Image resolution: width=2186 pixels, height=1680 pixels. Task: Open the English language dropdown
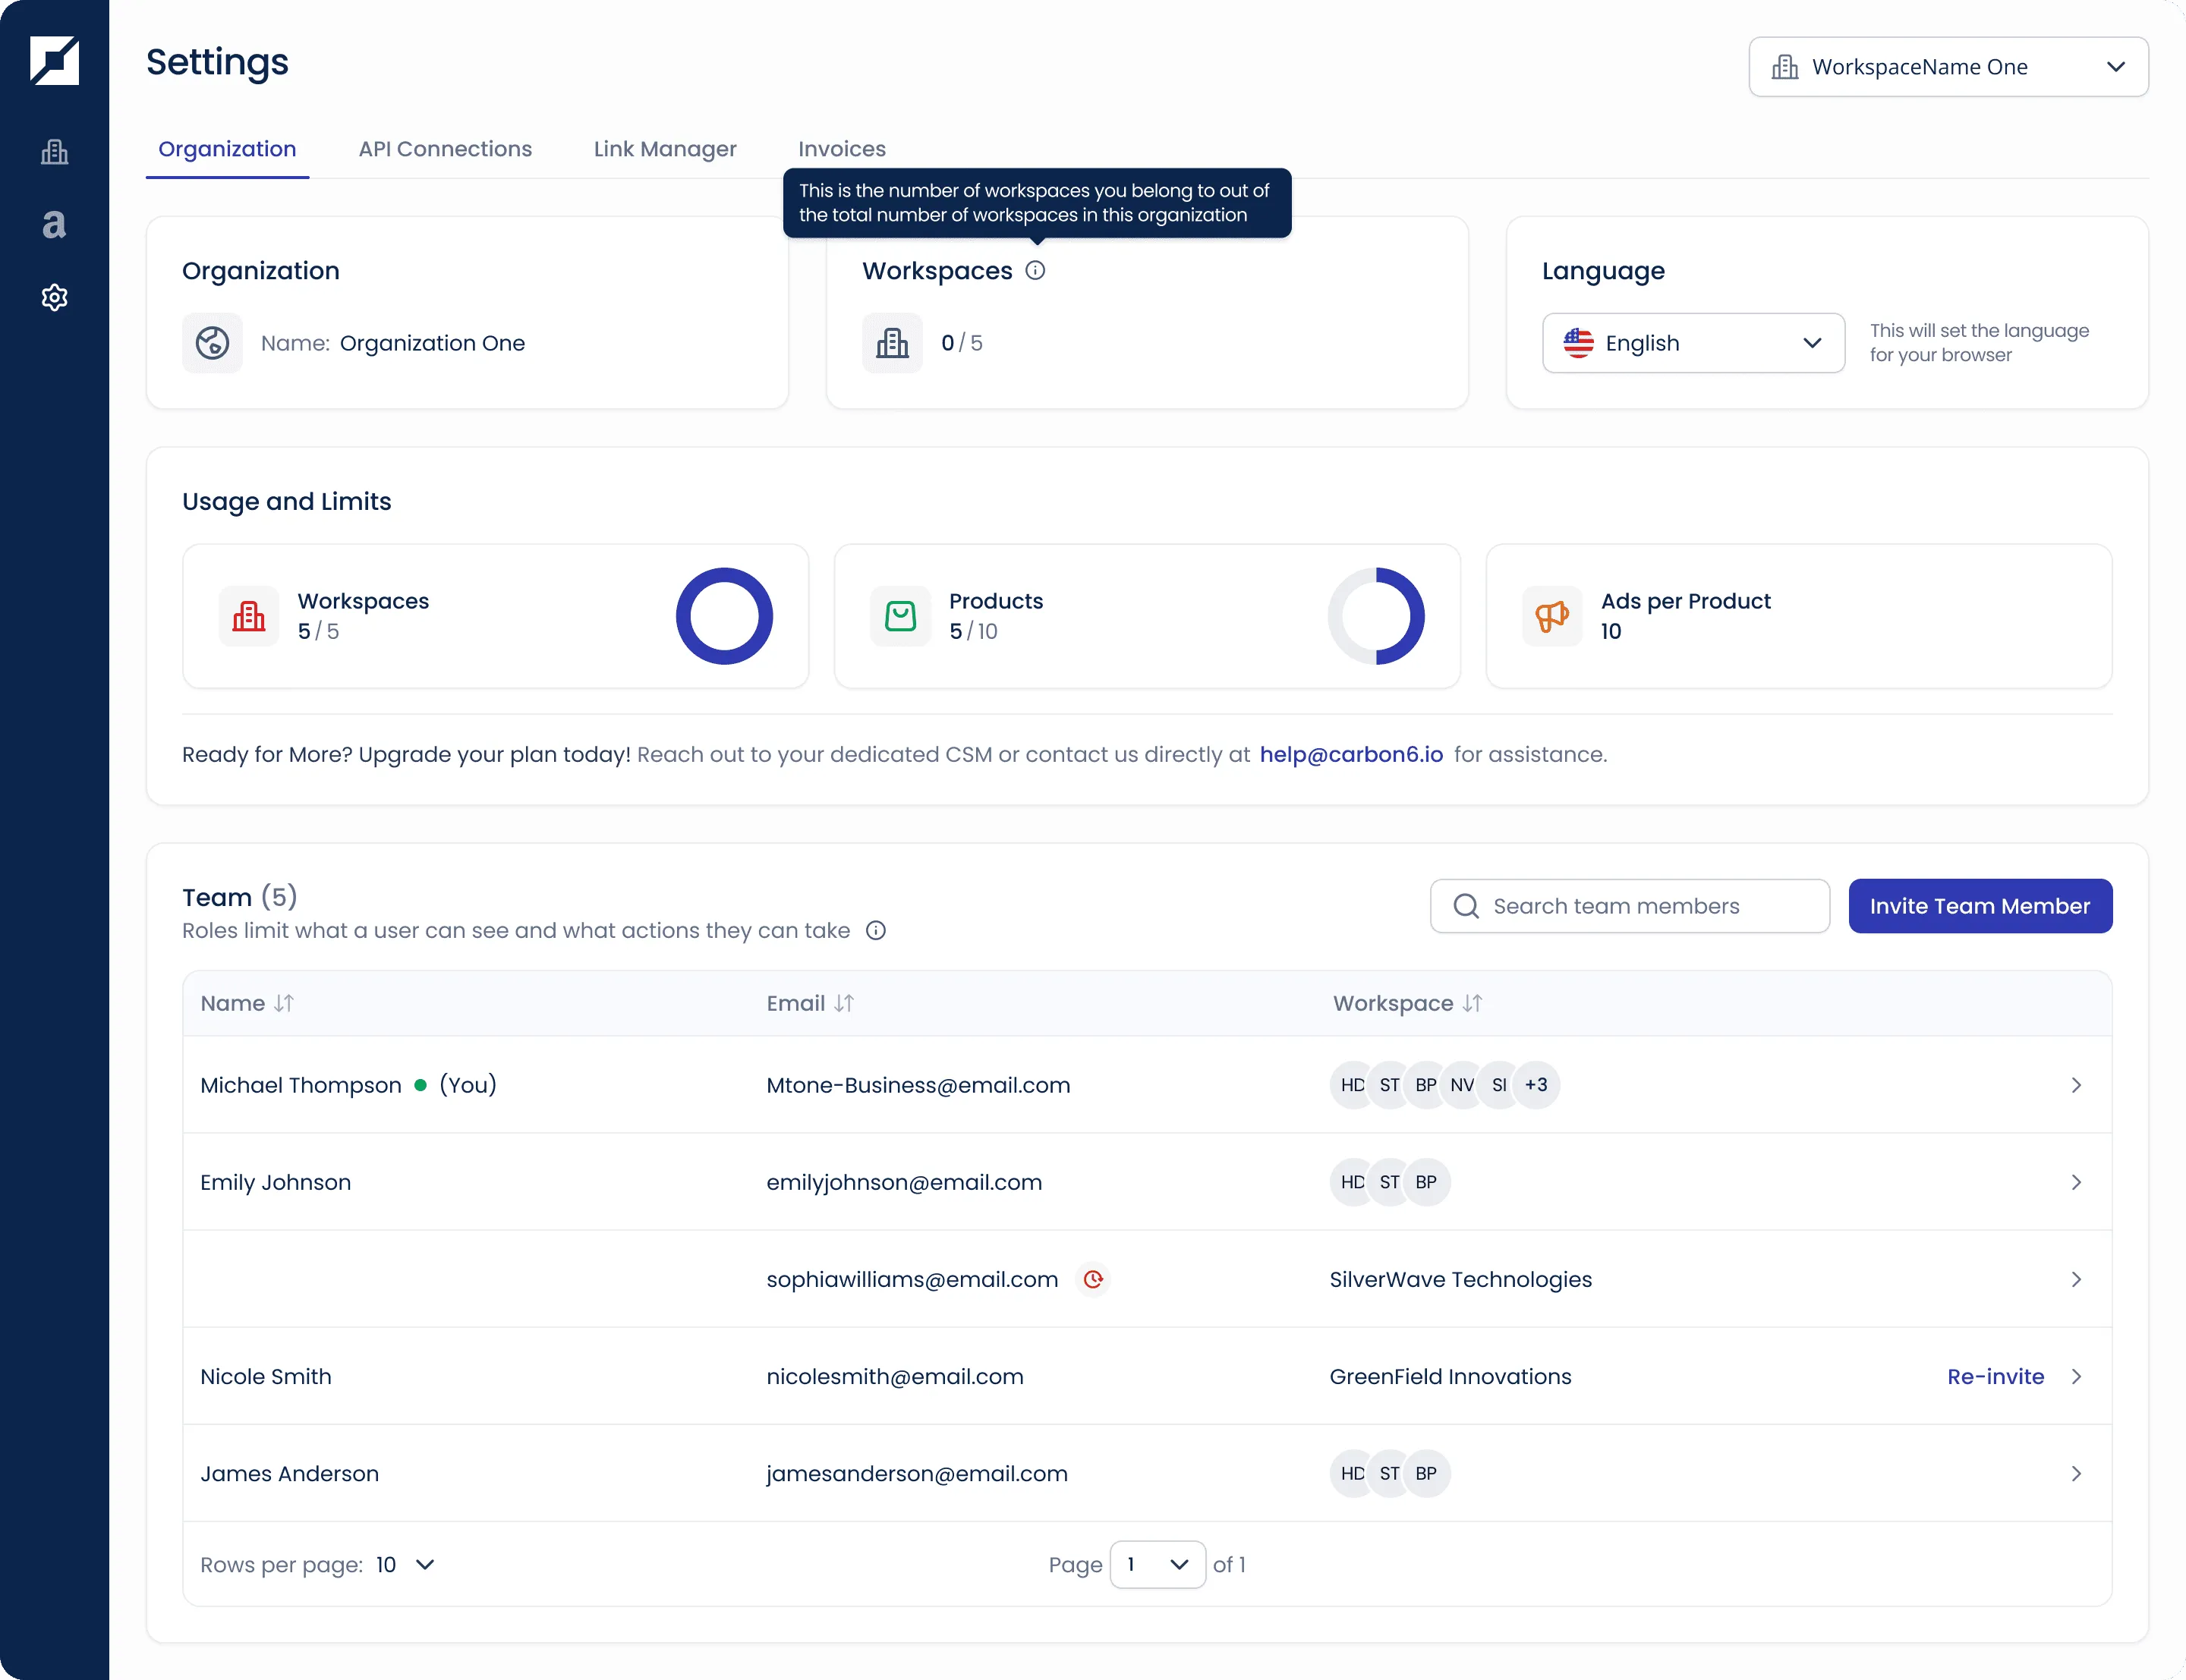pos(1693,343)
